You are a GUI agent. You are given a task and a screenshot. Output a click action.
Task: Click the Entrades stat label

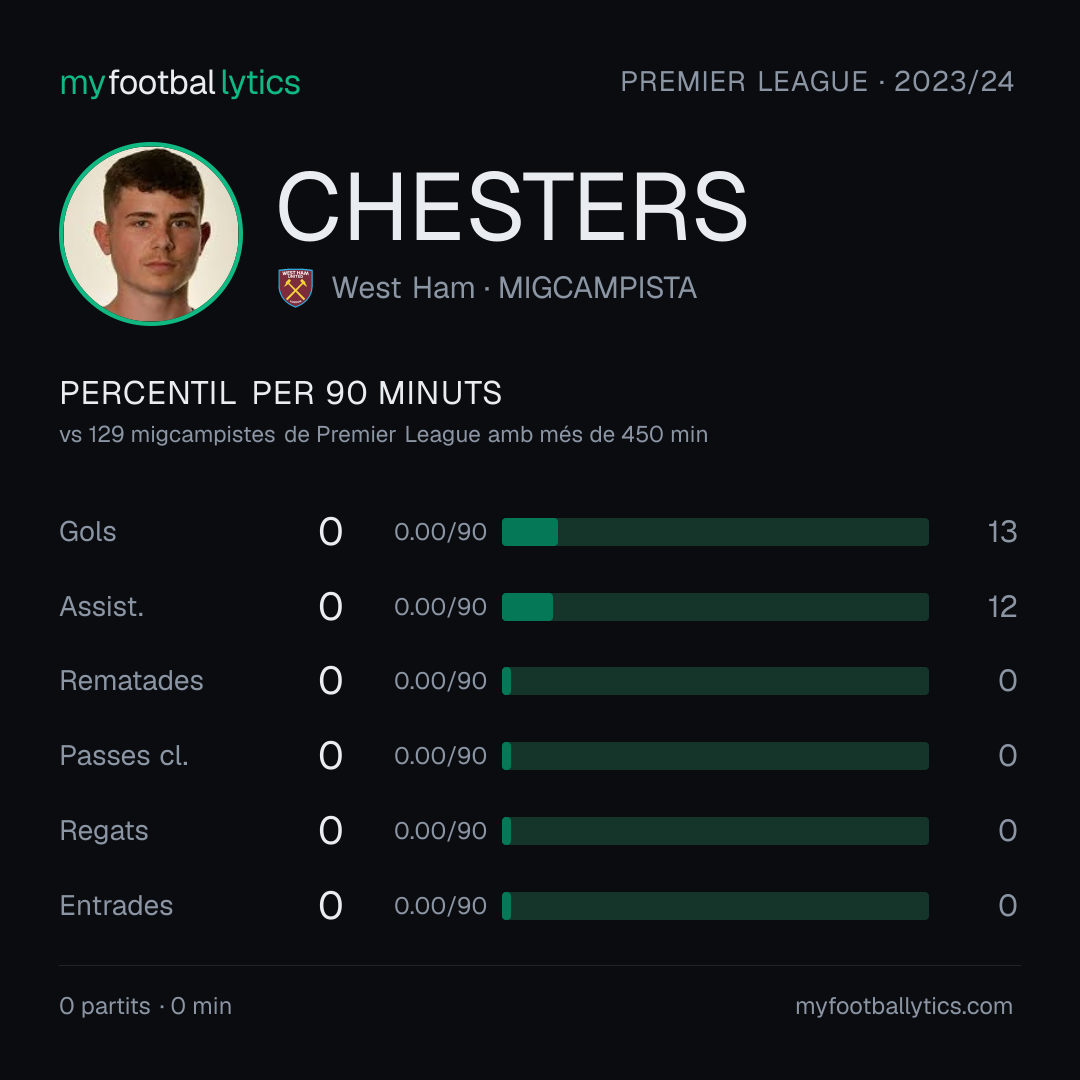click(x=116, y=906)
